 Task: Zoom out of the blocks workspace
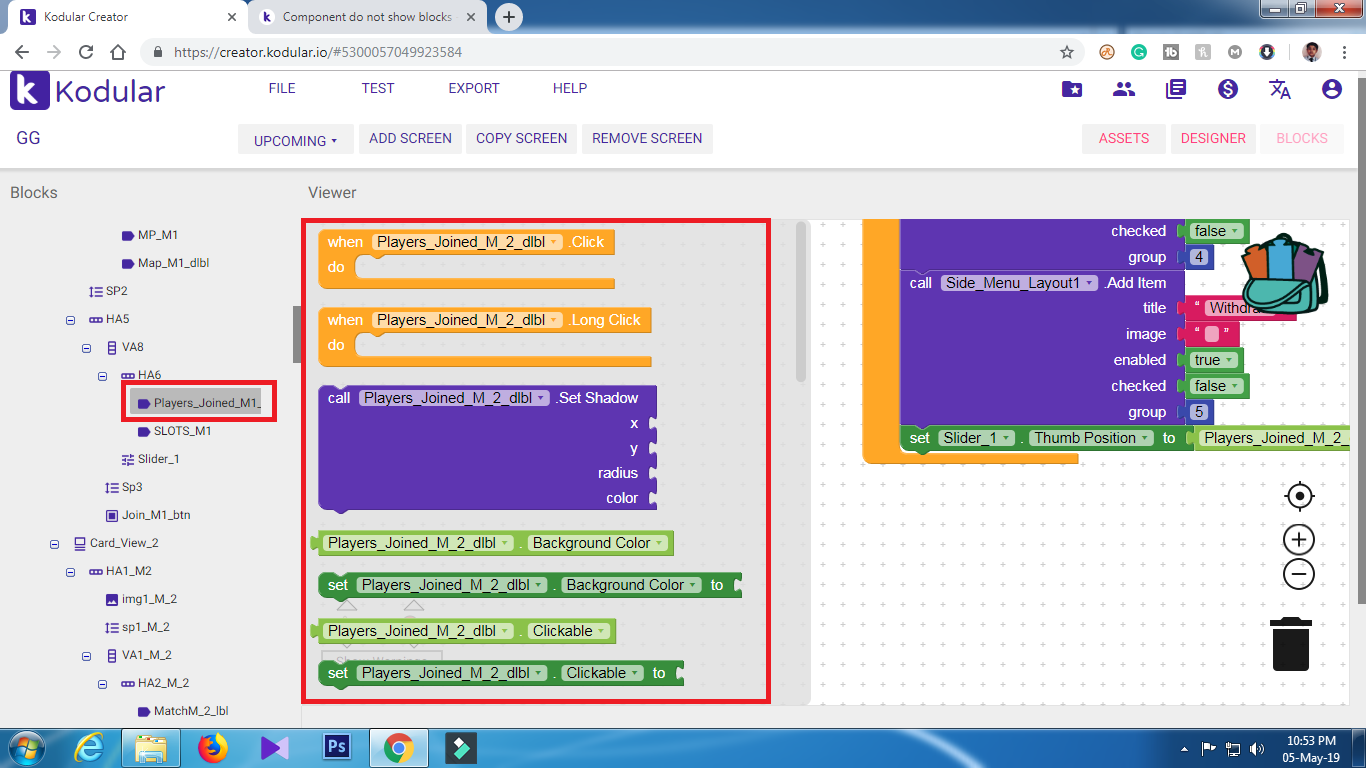click(1298, 574)
